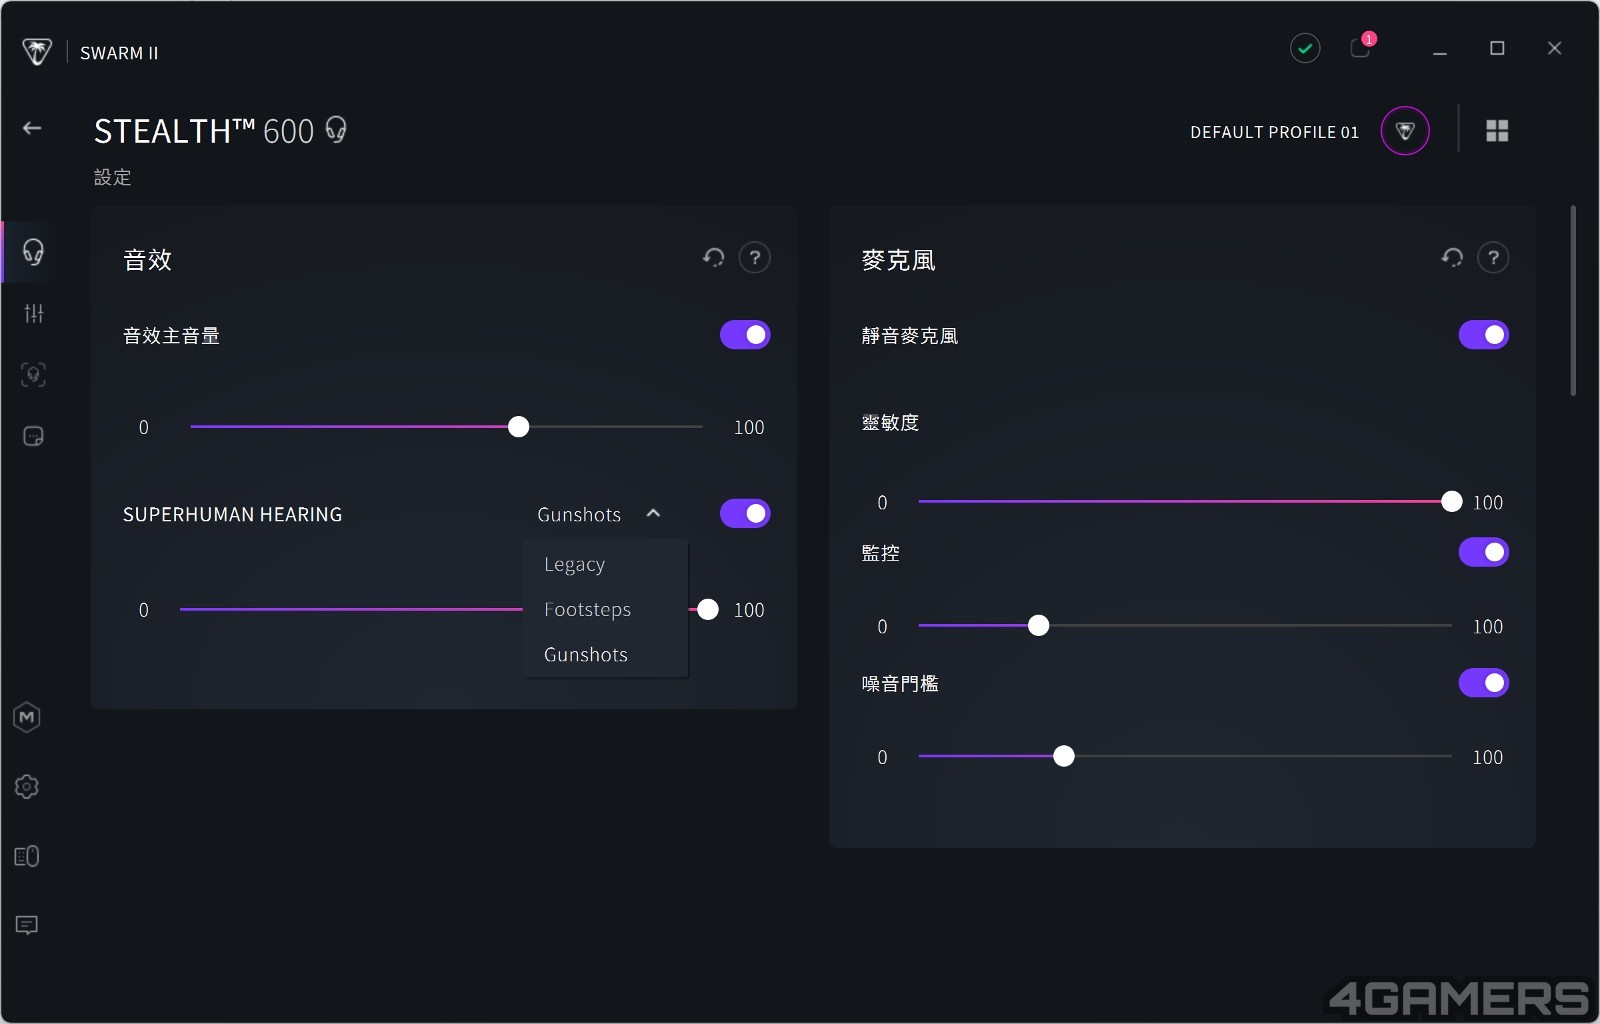Go back using the left arrow
Screen dimensions: 1600x1024
[32, 128]
